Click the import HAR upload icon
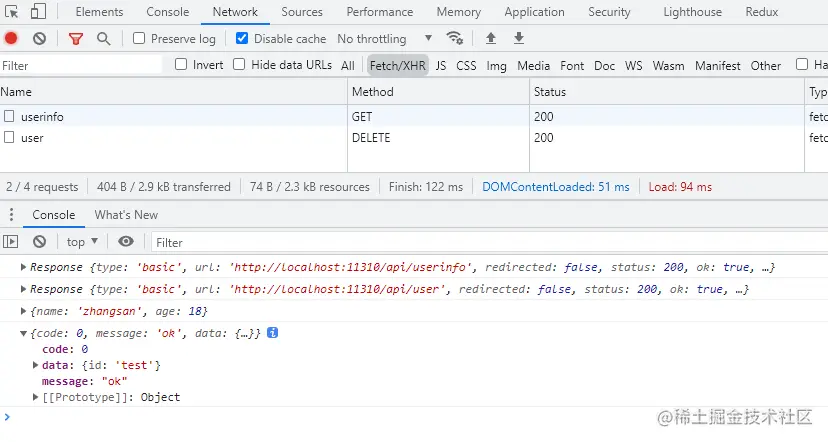Viewport: 828px width, 442px height. tap(491, 39)
